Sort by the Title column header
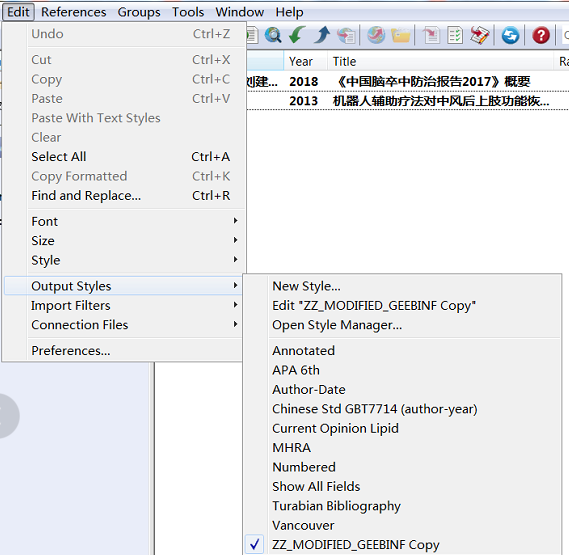 [441, 61]
